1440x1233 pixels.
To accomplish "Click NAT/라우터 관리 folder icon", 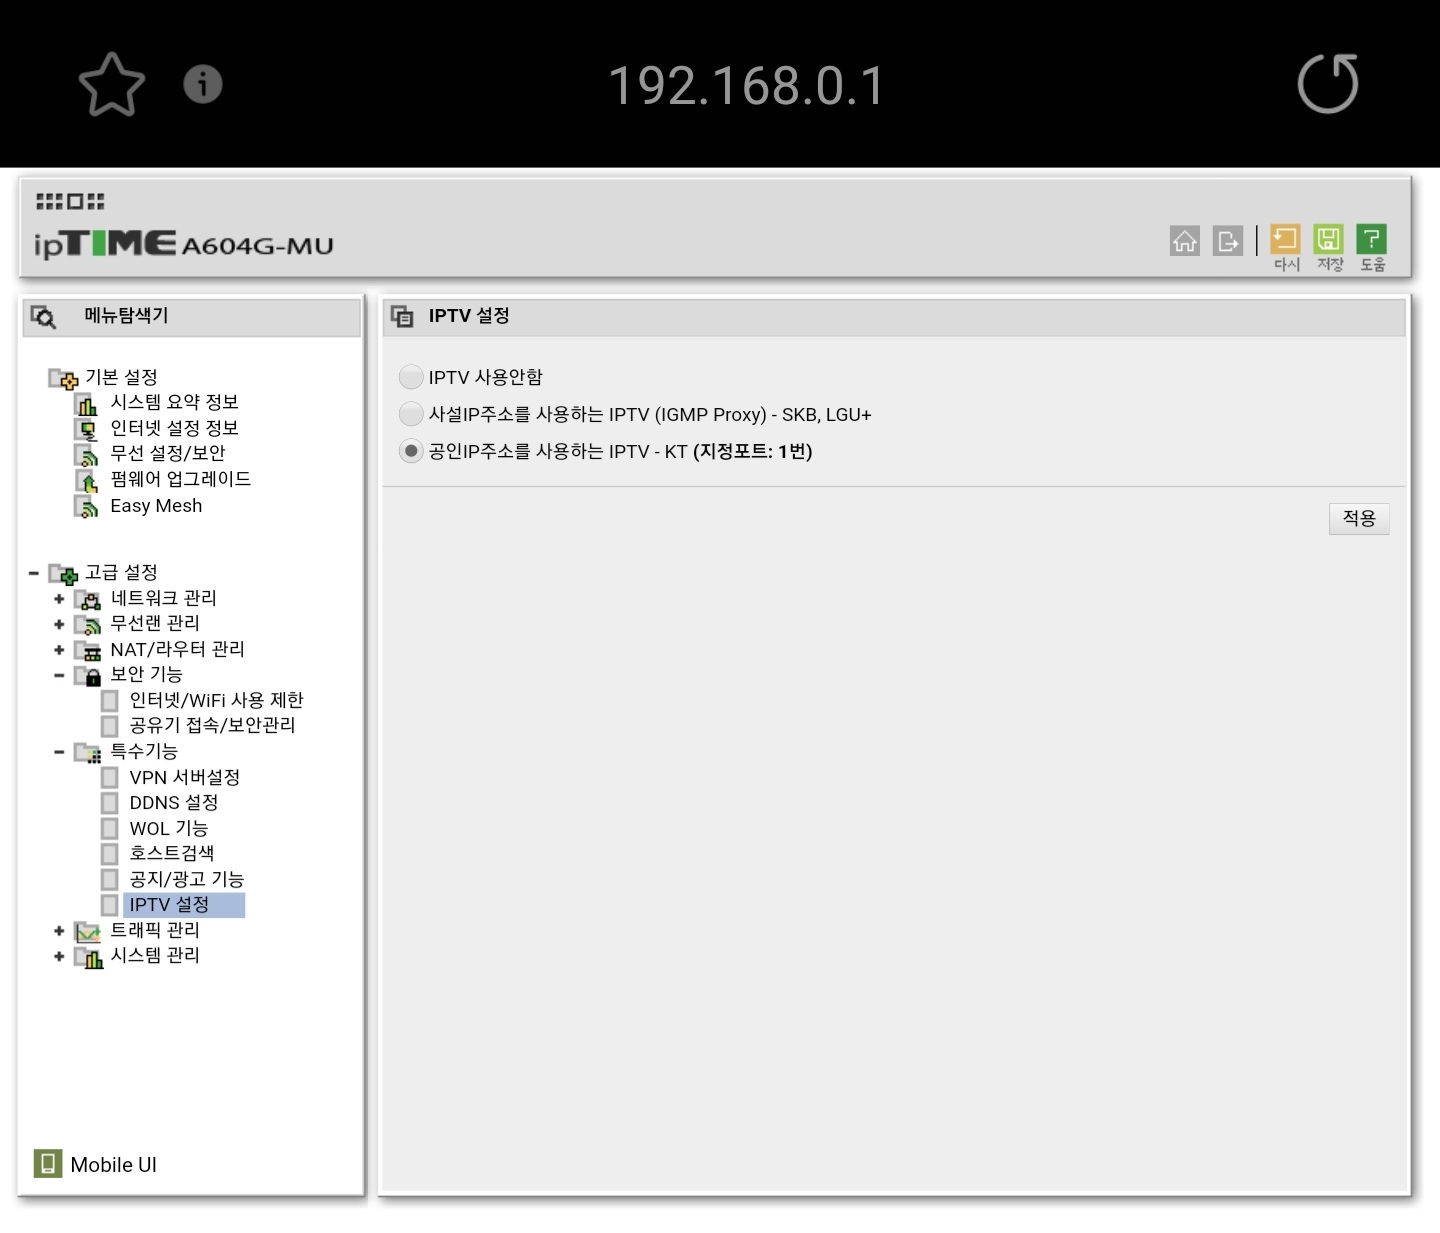I will click(88, 650).
